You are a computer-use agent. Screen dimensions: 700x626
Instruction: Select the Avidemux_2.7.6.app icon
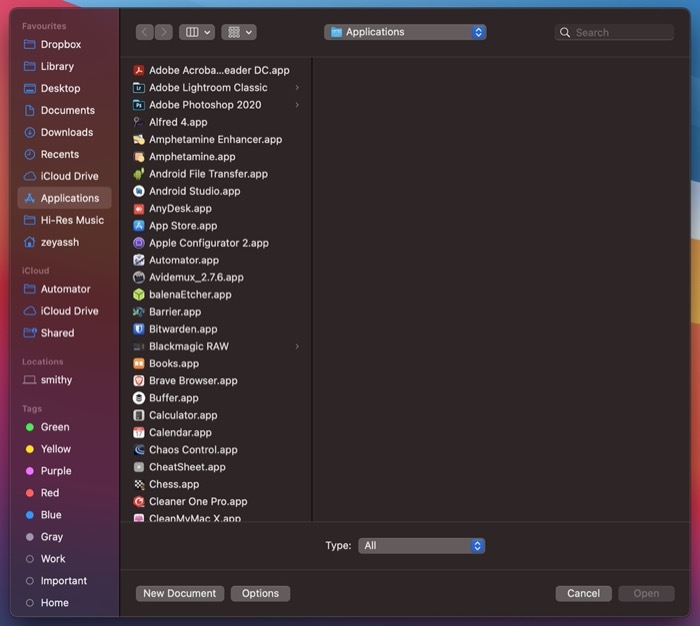point(139,277)
